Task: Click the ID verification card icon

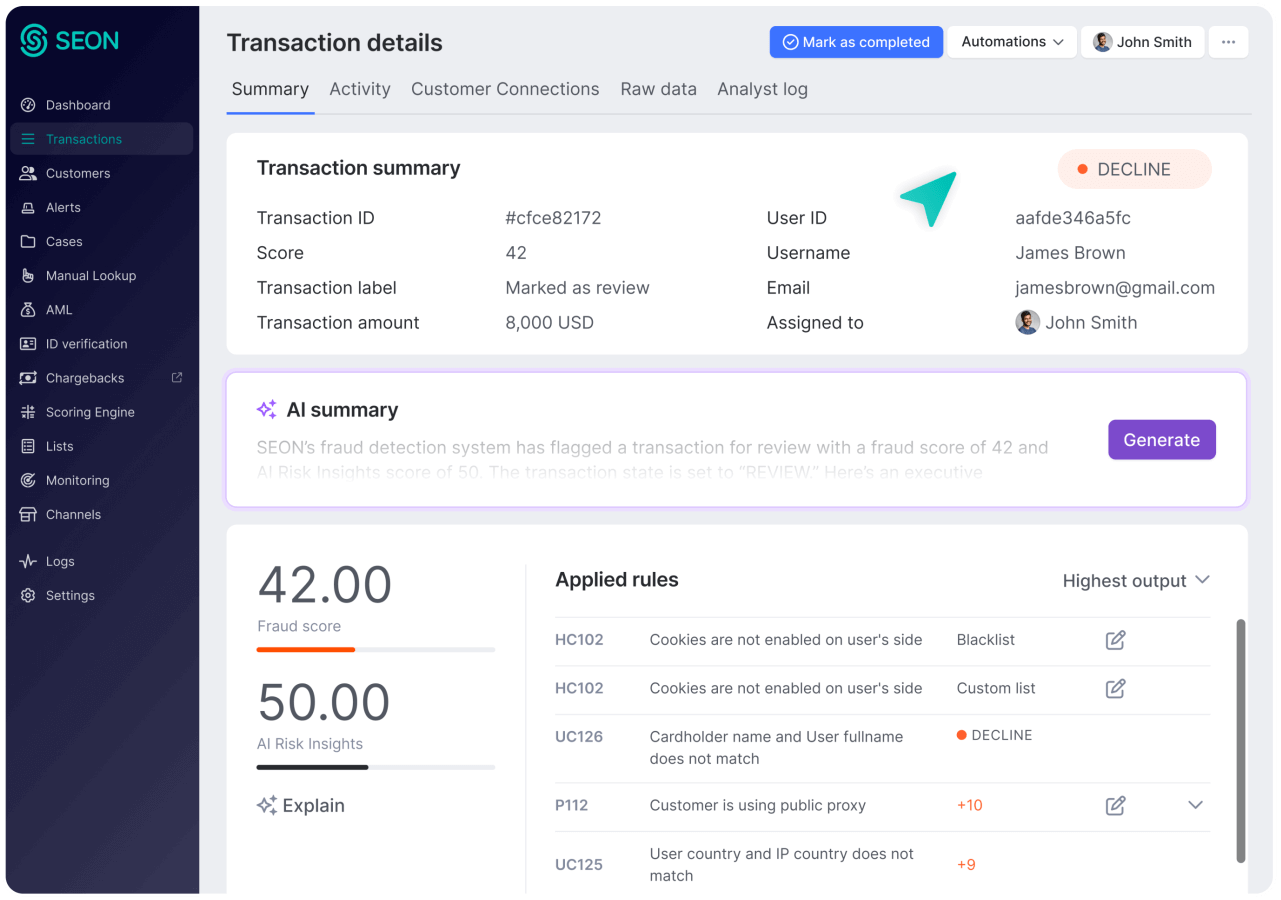Action: [28, 344]
